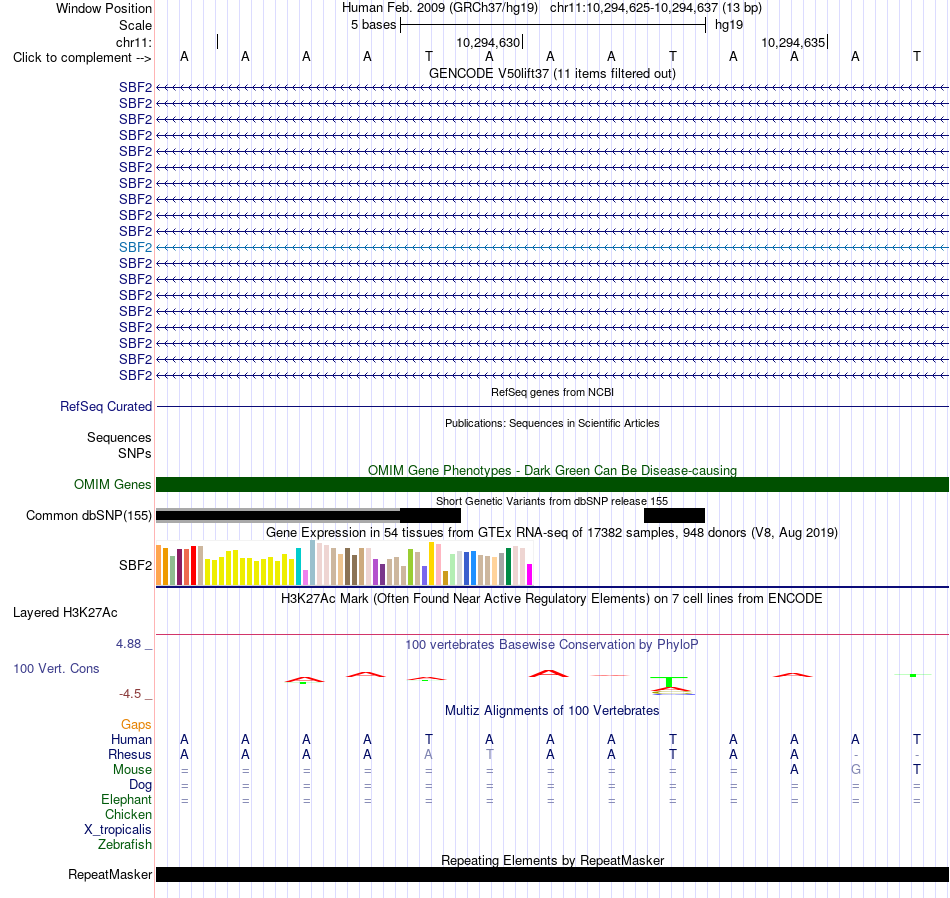
Task: Click the chr11: ruler label
Action: click(133, 42)
